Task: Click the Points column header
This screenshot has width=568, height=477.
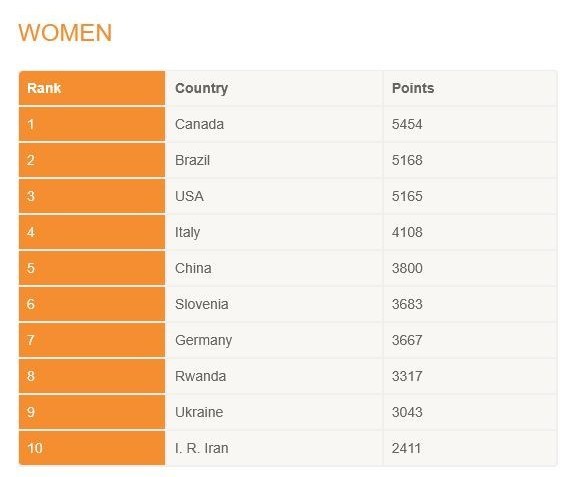Action: coord(413,88)
